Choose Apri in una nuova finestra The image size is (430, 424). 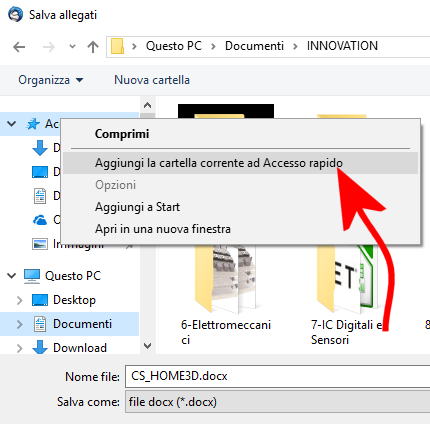[x=163, y=229]
